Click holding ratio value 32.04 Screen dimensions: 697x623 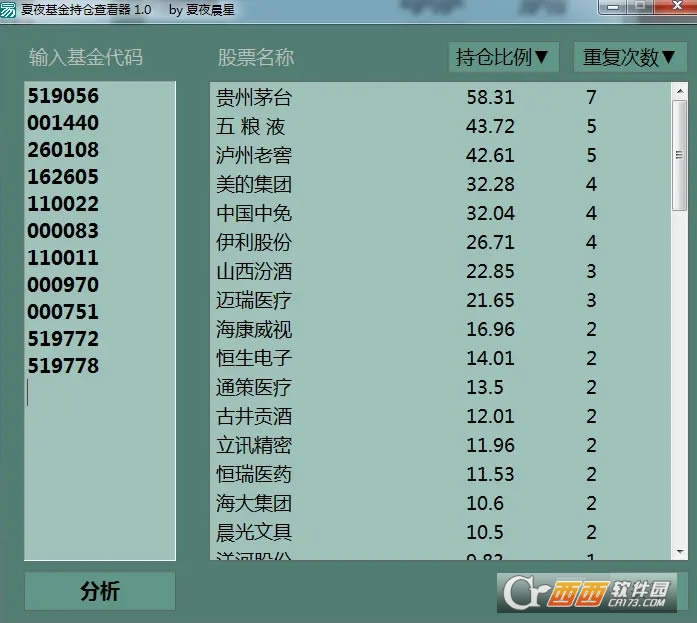(x=490, y=213)
